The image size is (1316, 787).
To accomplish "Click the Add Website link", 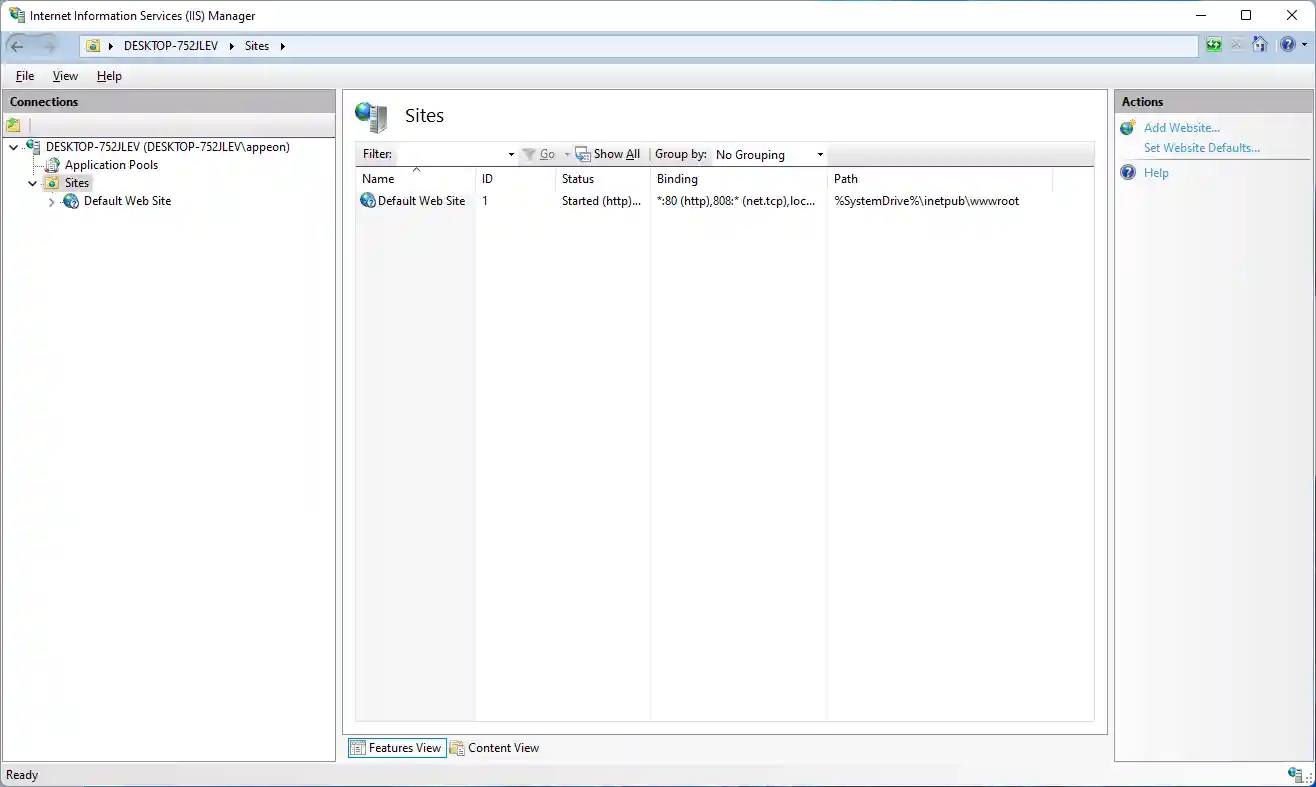I will coord(1181,128).
